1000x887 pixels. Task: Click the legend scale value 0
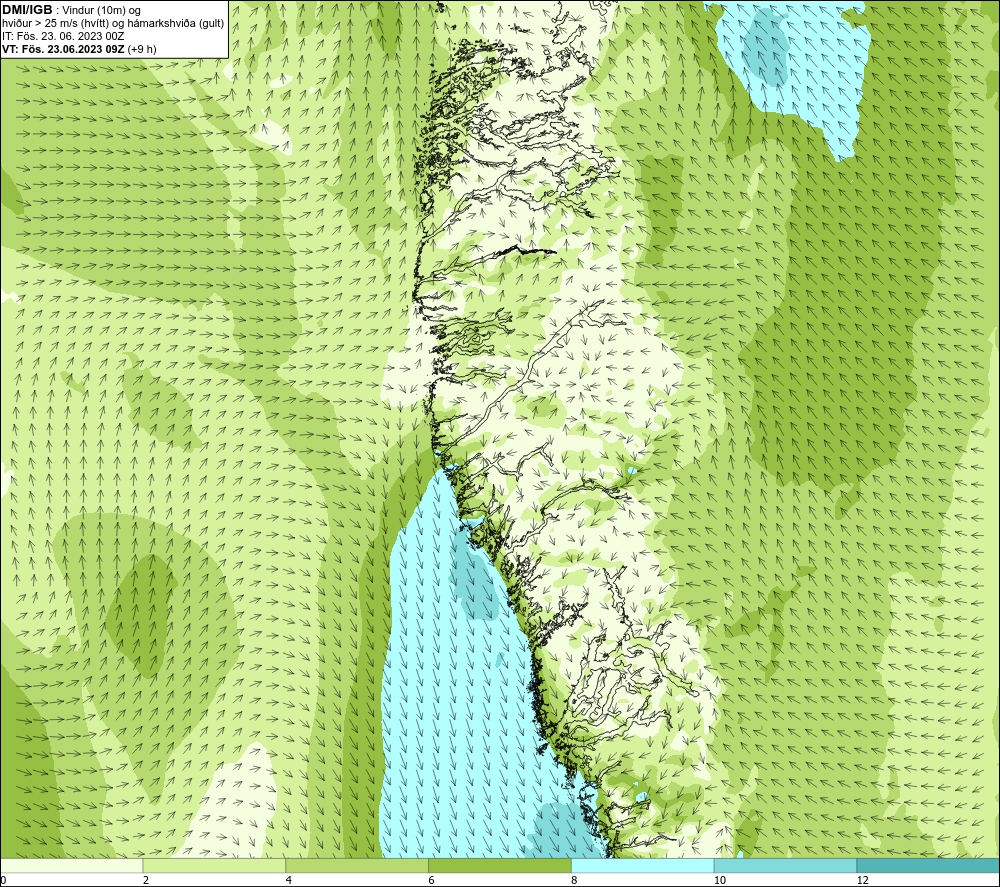coord(3,880)
